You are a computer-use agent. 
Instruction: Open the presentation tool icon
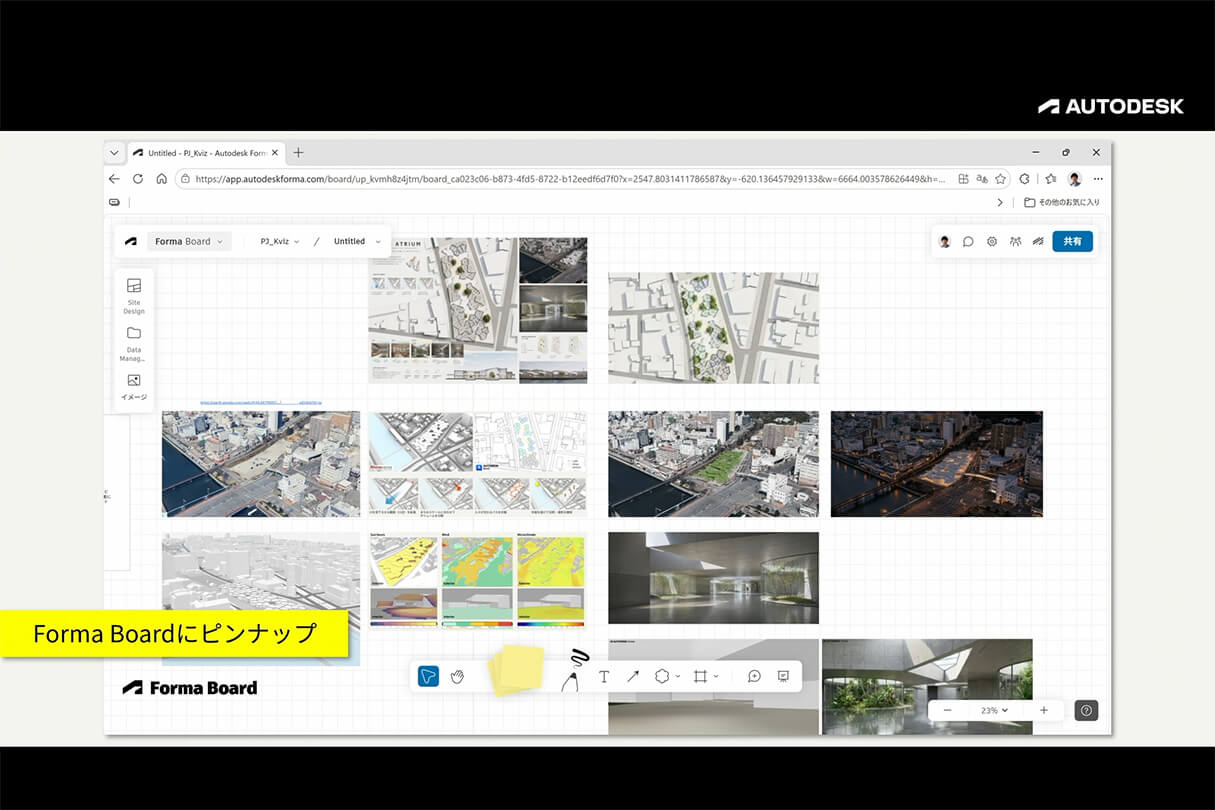[783, 677]
